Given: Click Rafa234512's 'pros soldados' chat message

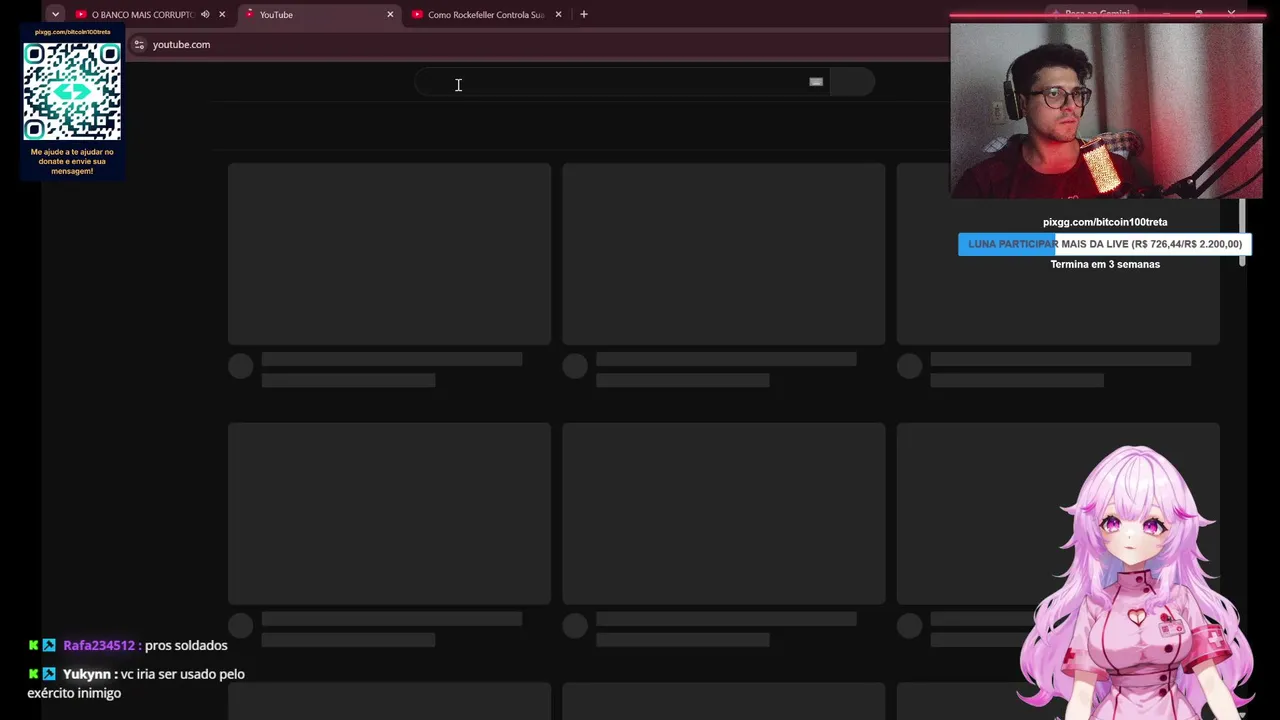Looking at the screenshot, I should coord(130,645).
